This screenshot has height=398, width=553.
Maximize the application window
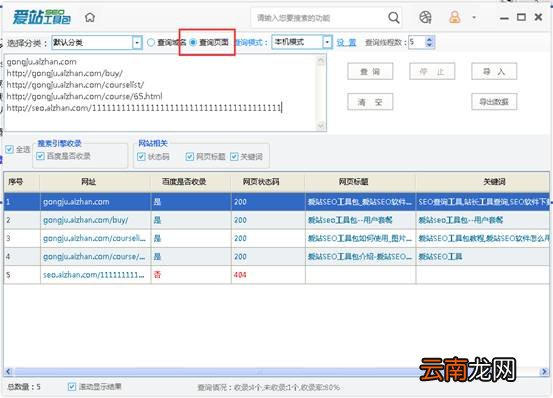[x=521, y=17]
